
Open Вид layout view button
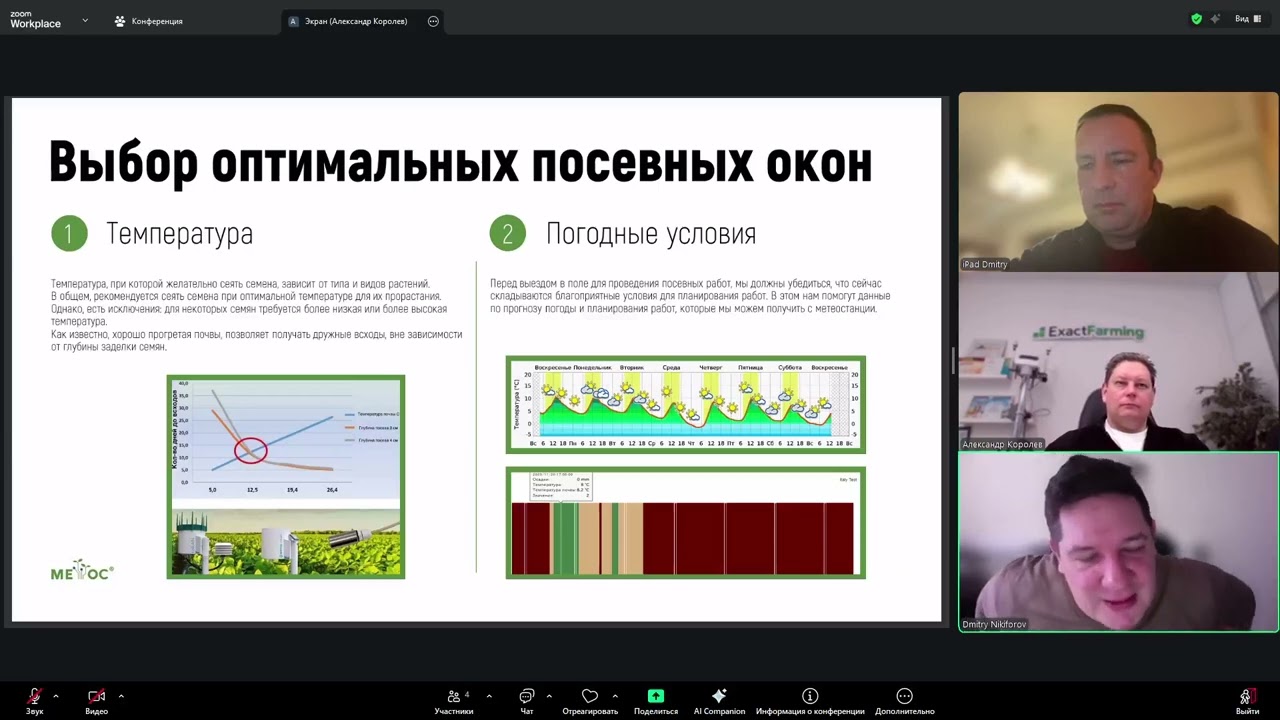point(1248,19)
